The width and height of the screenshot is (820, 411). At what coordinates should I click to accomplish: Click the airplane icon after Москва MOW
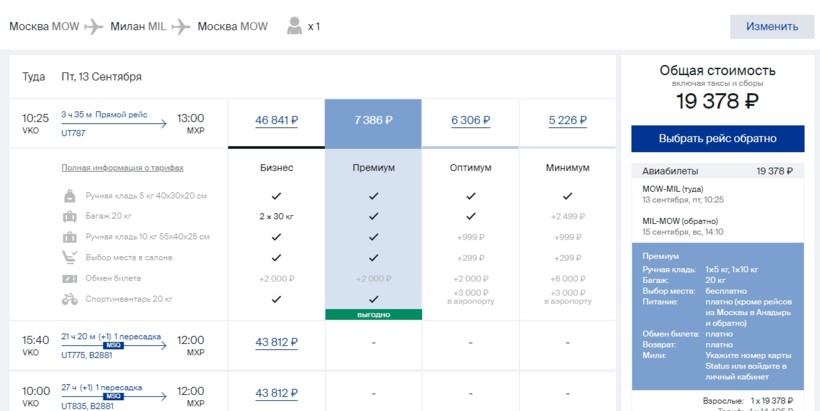94,26
